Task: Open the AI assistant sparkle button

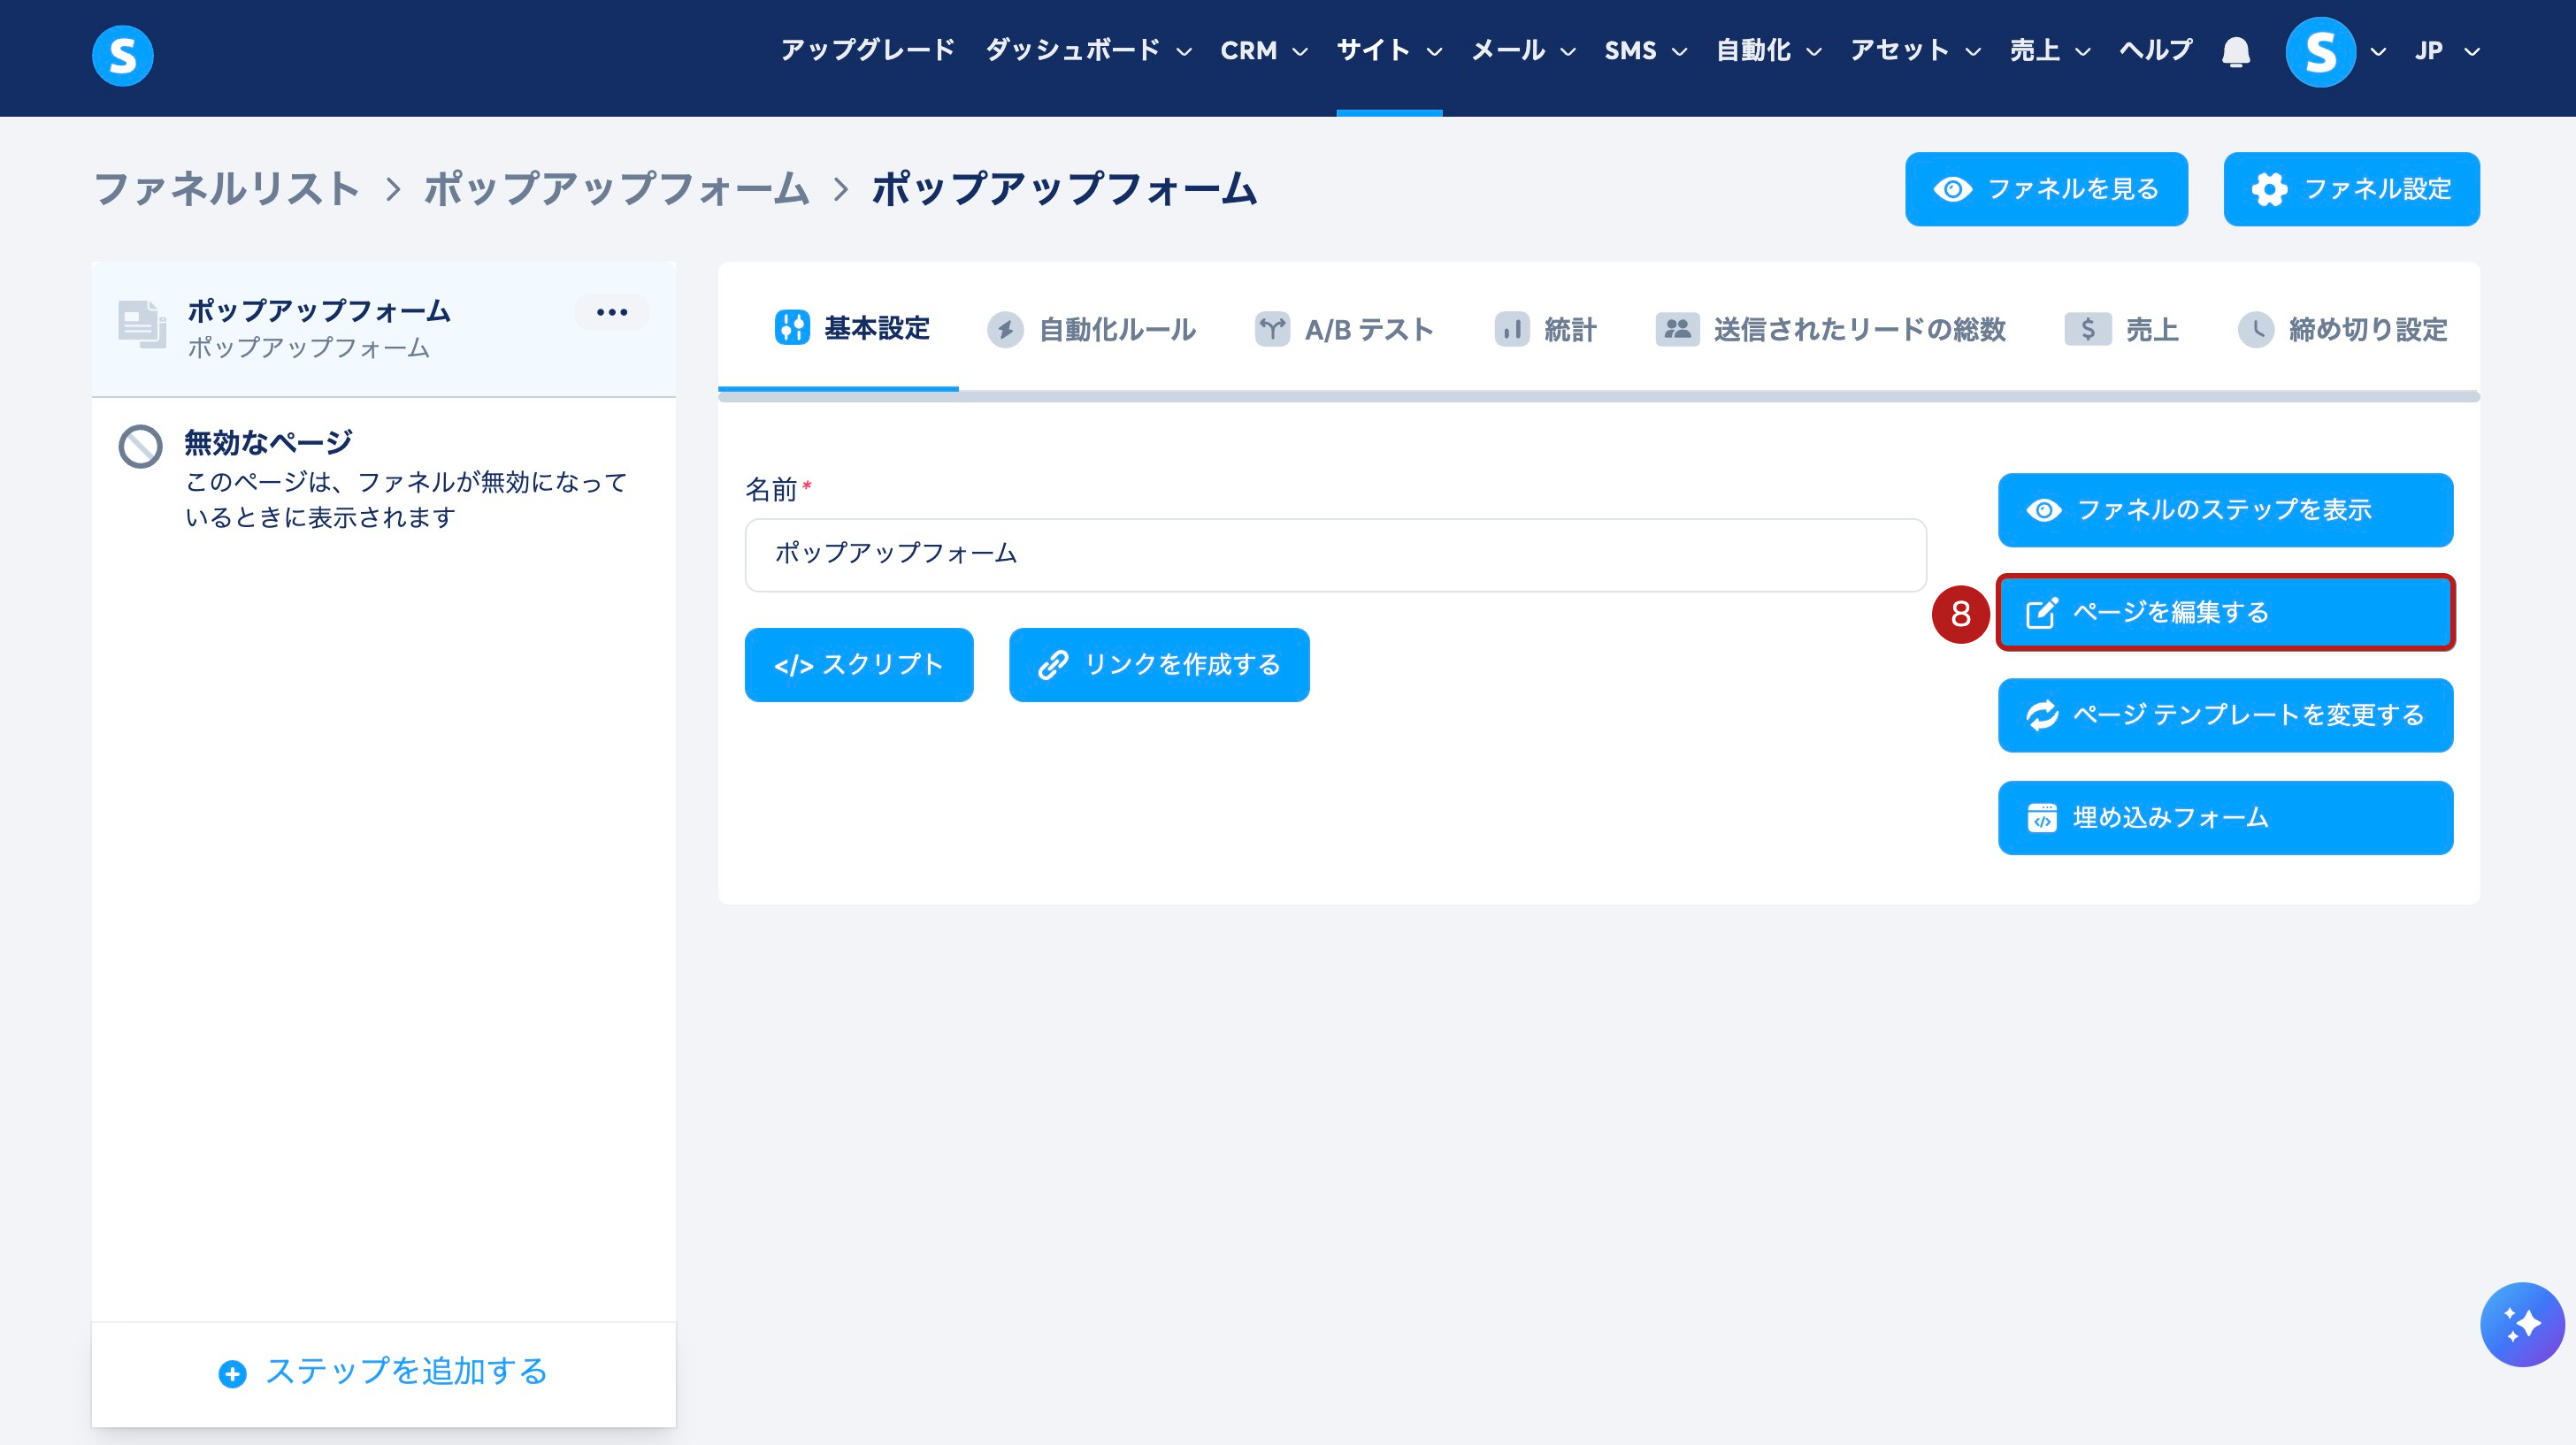Action: tap(2521, 1324)
